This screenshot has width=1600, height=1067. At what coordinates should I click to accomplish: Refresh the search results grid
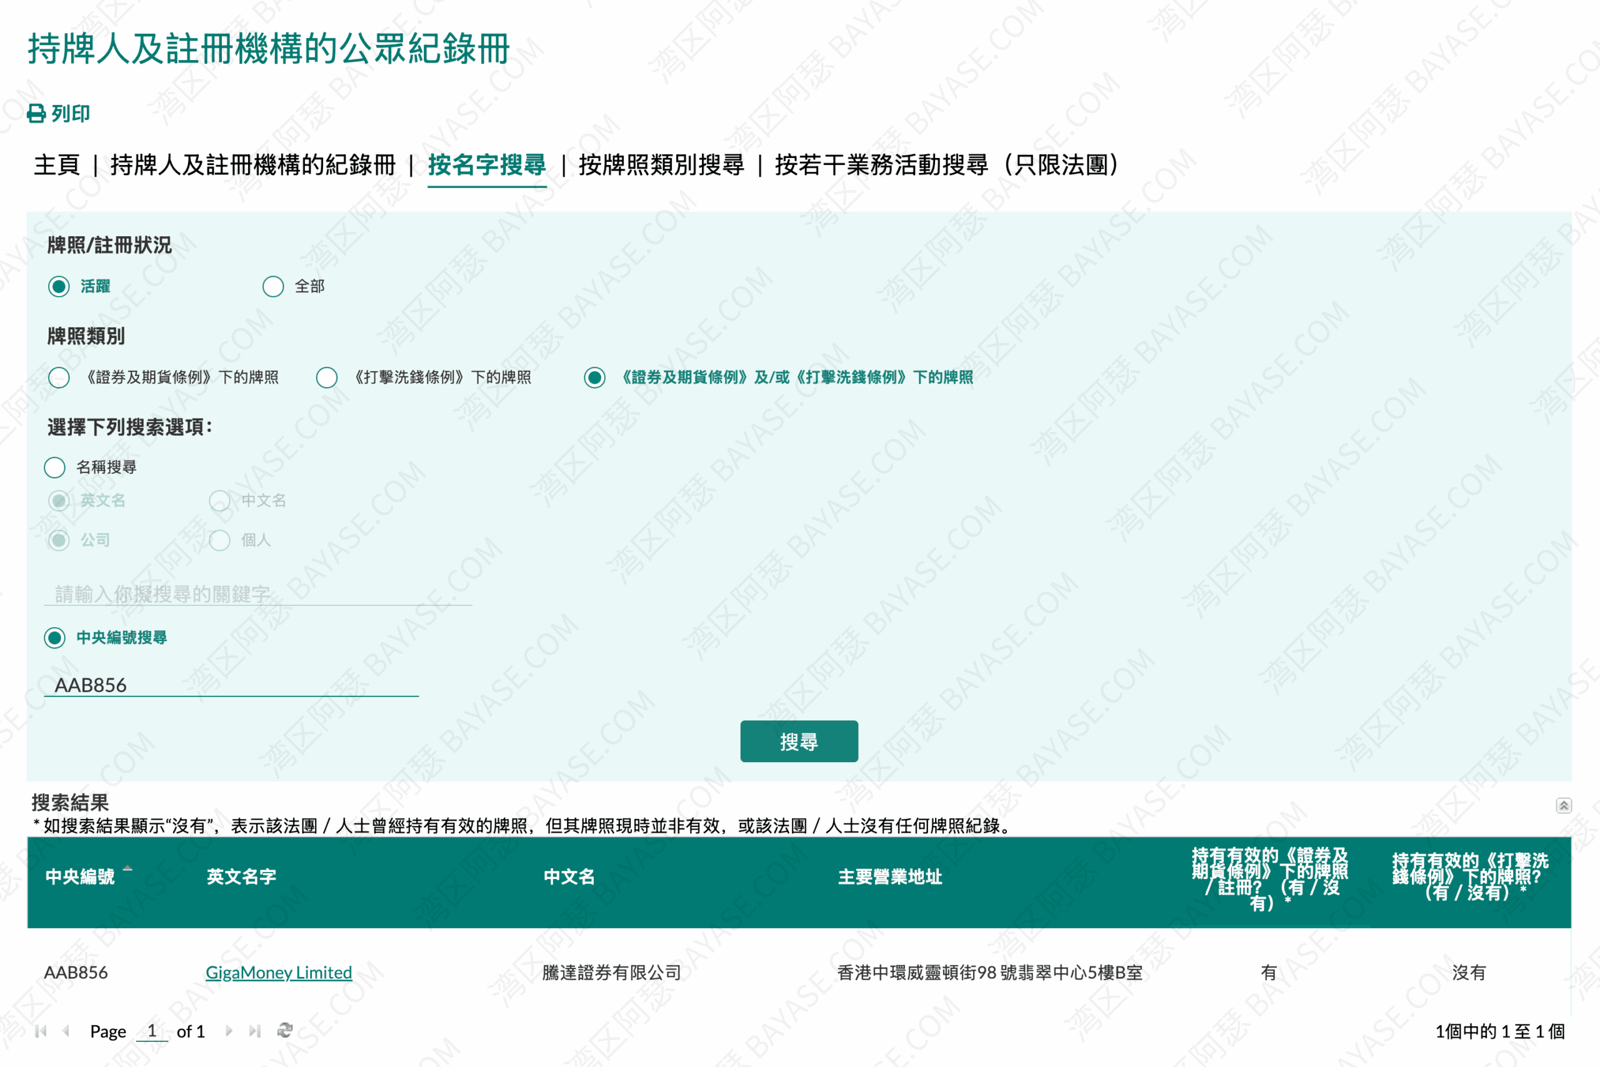pos(285,1030)
